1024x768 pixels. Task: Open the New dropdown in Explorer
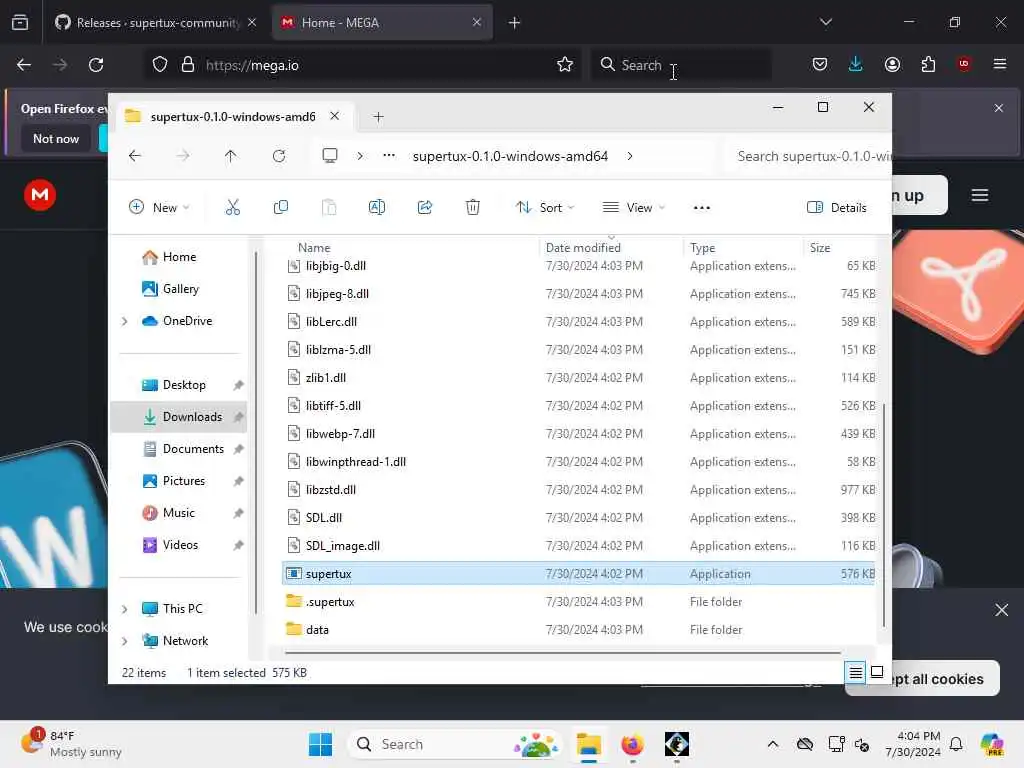click(159, 208)
